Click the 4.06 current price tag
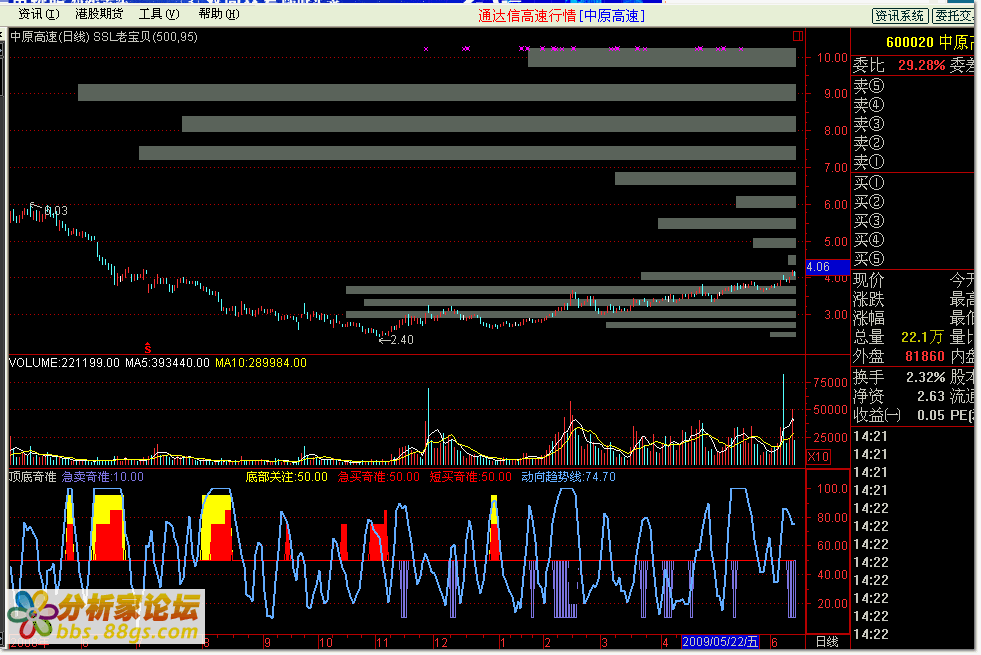The height and width of the screenshot is (655, 981). (827, 267)
